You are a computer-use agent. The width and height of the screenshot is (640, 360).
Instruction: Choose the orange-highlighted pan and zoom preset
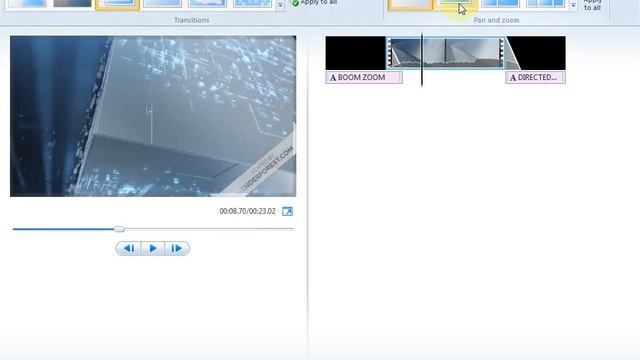click(410, 4)
